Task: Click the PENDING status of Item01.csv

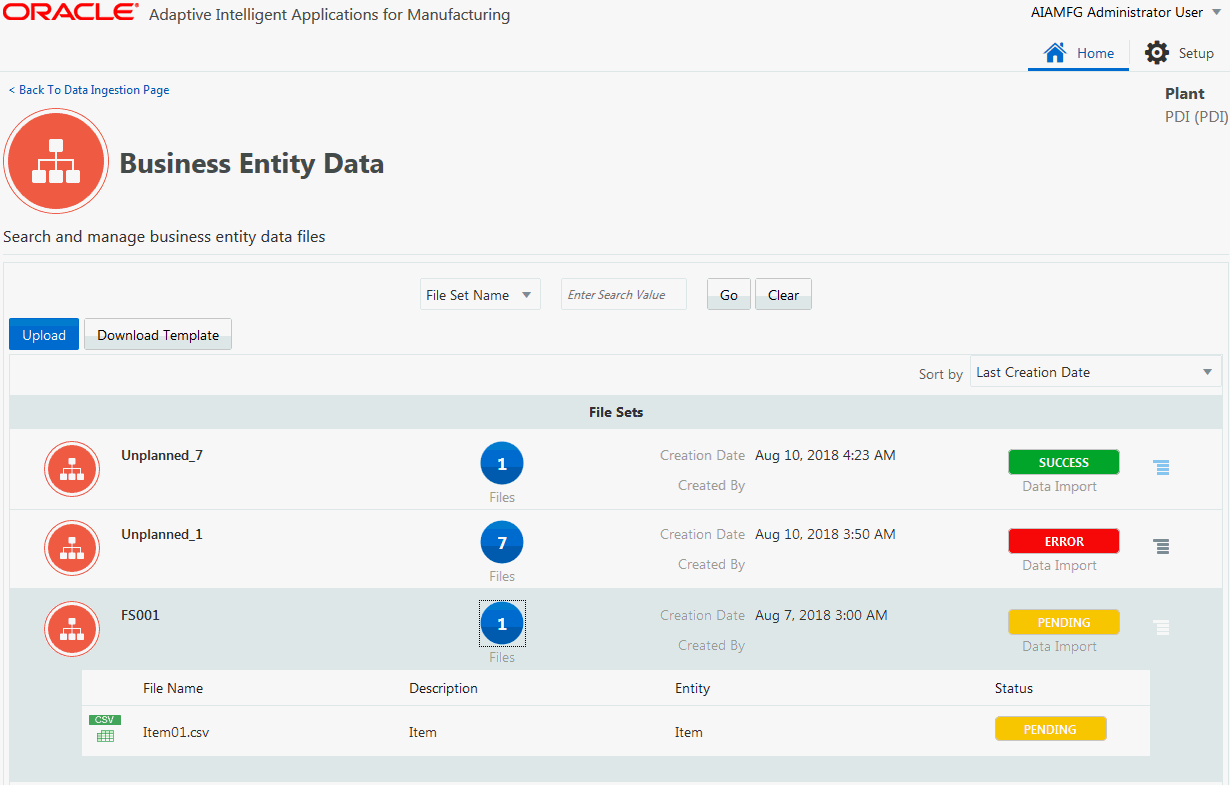Action: [1050, 729]
